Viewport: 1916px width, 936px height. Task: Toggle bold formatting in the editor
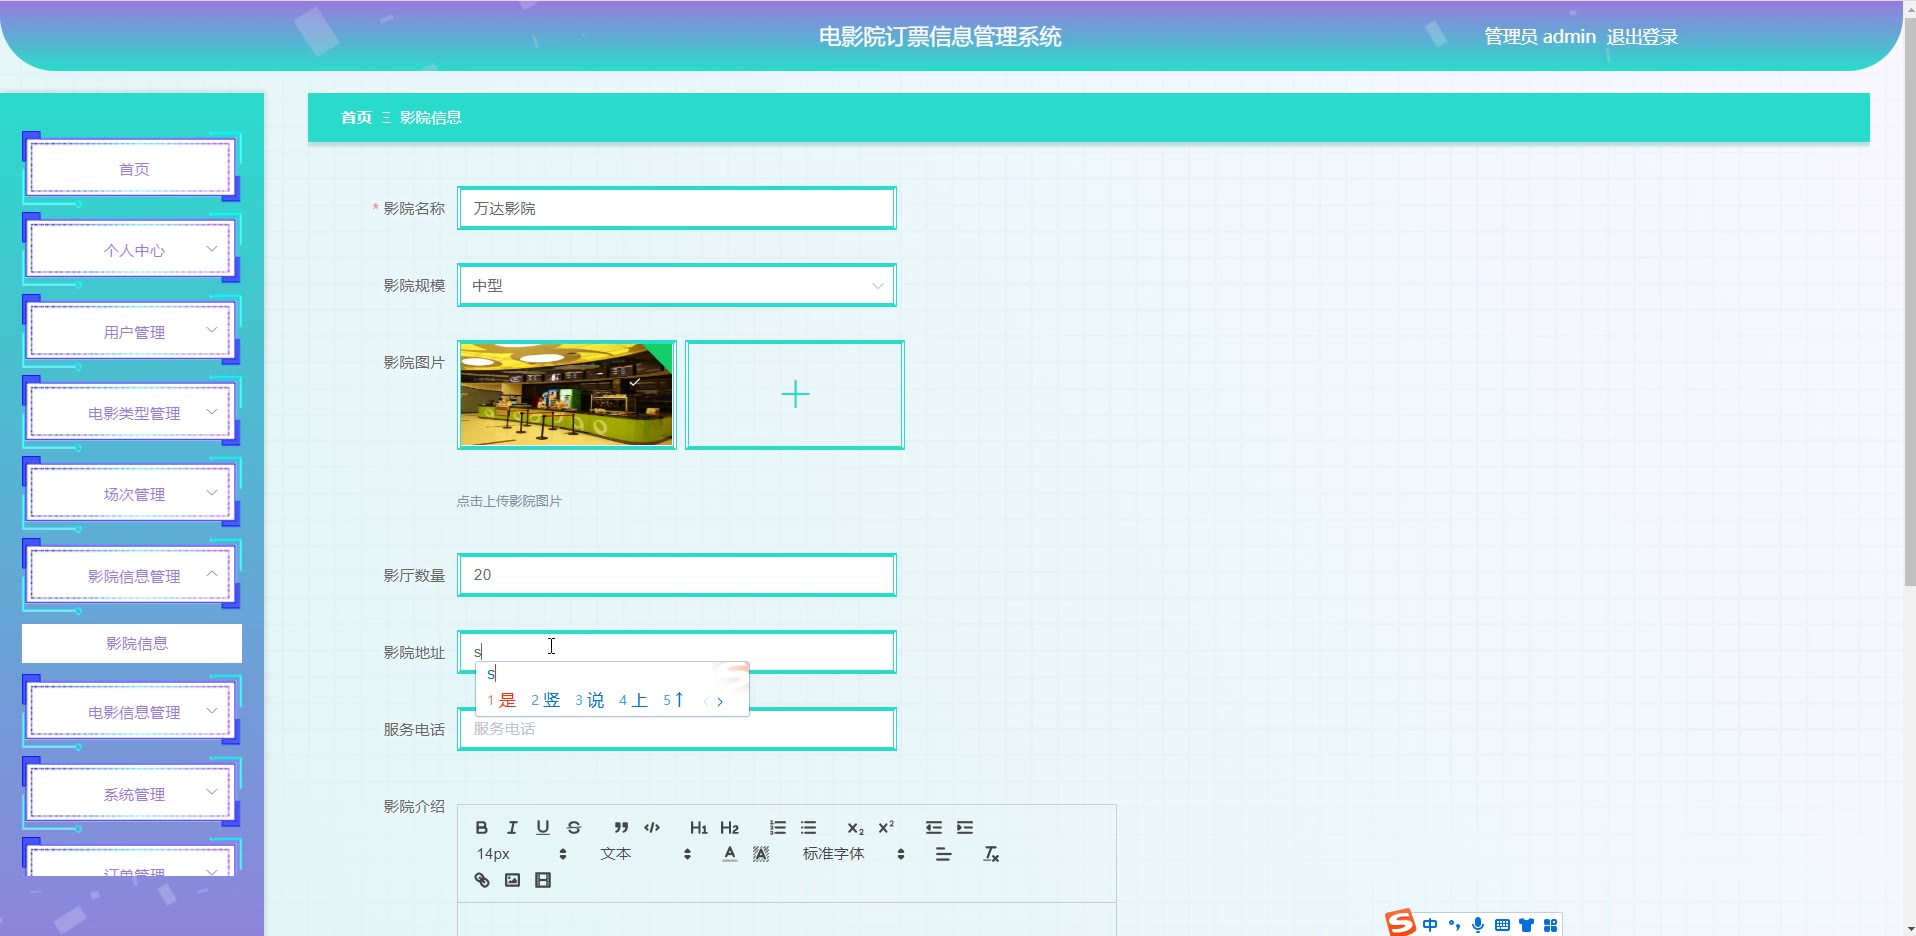pos(481,828)
